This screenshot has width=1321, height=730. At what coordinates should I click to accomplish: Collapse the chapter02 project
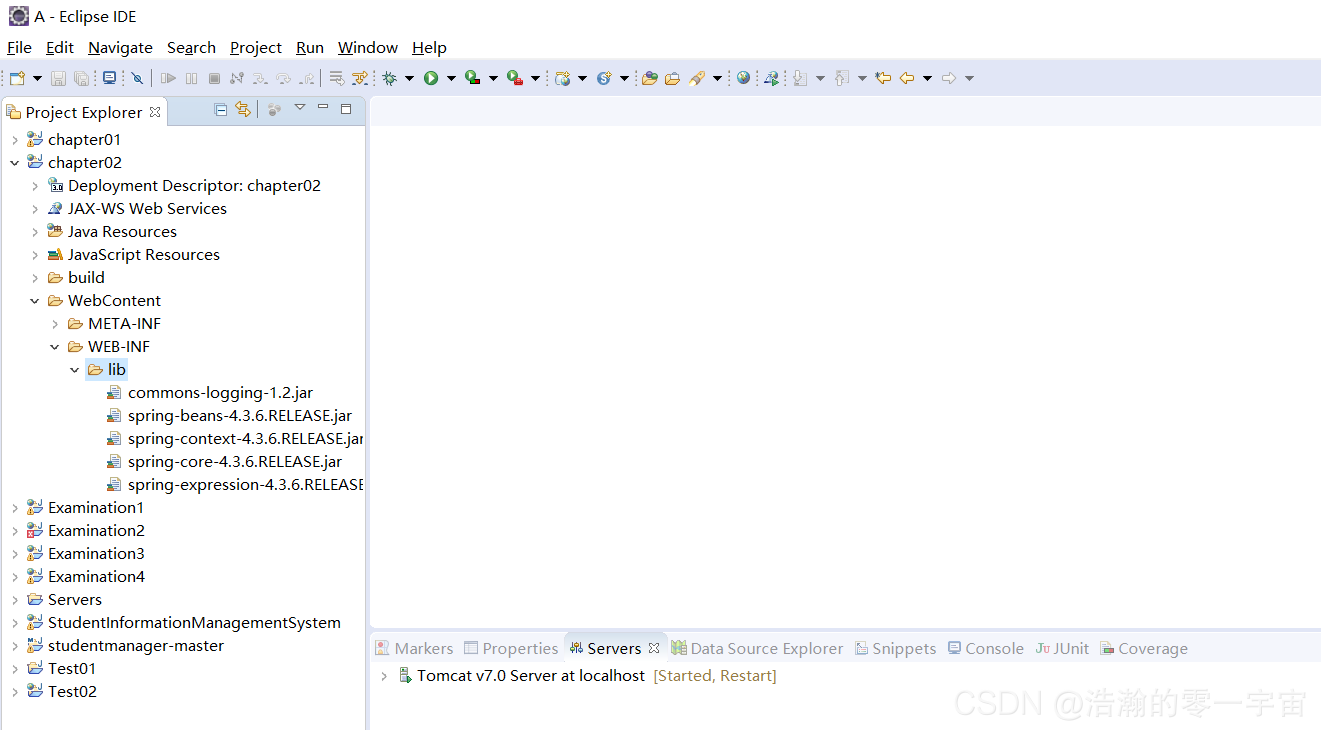15,163
